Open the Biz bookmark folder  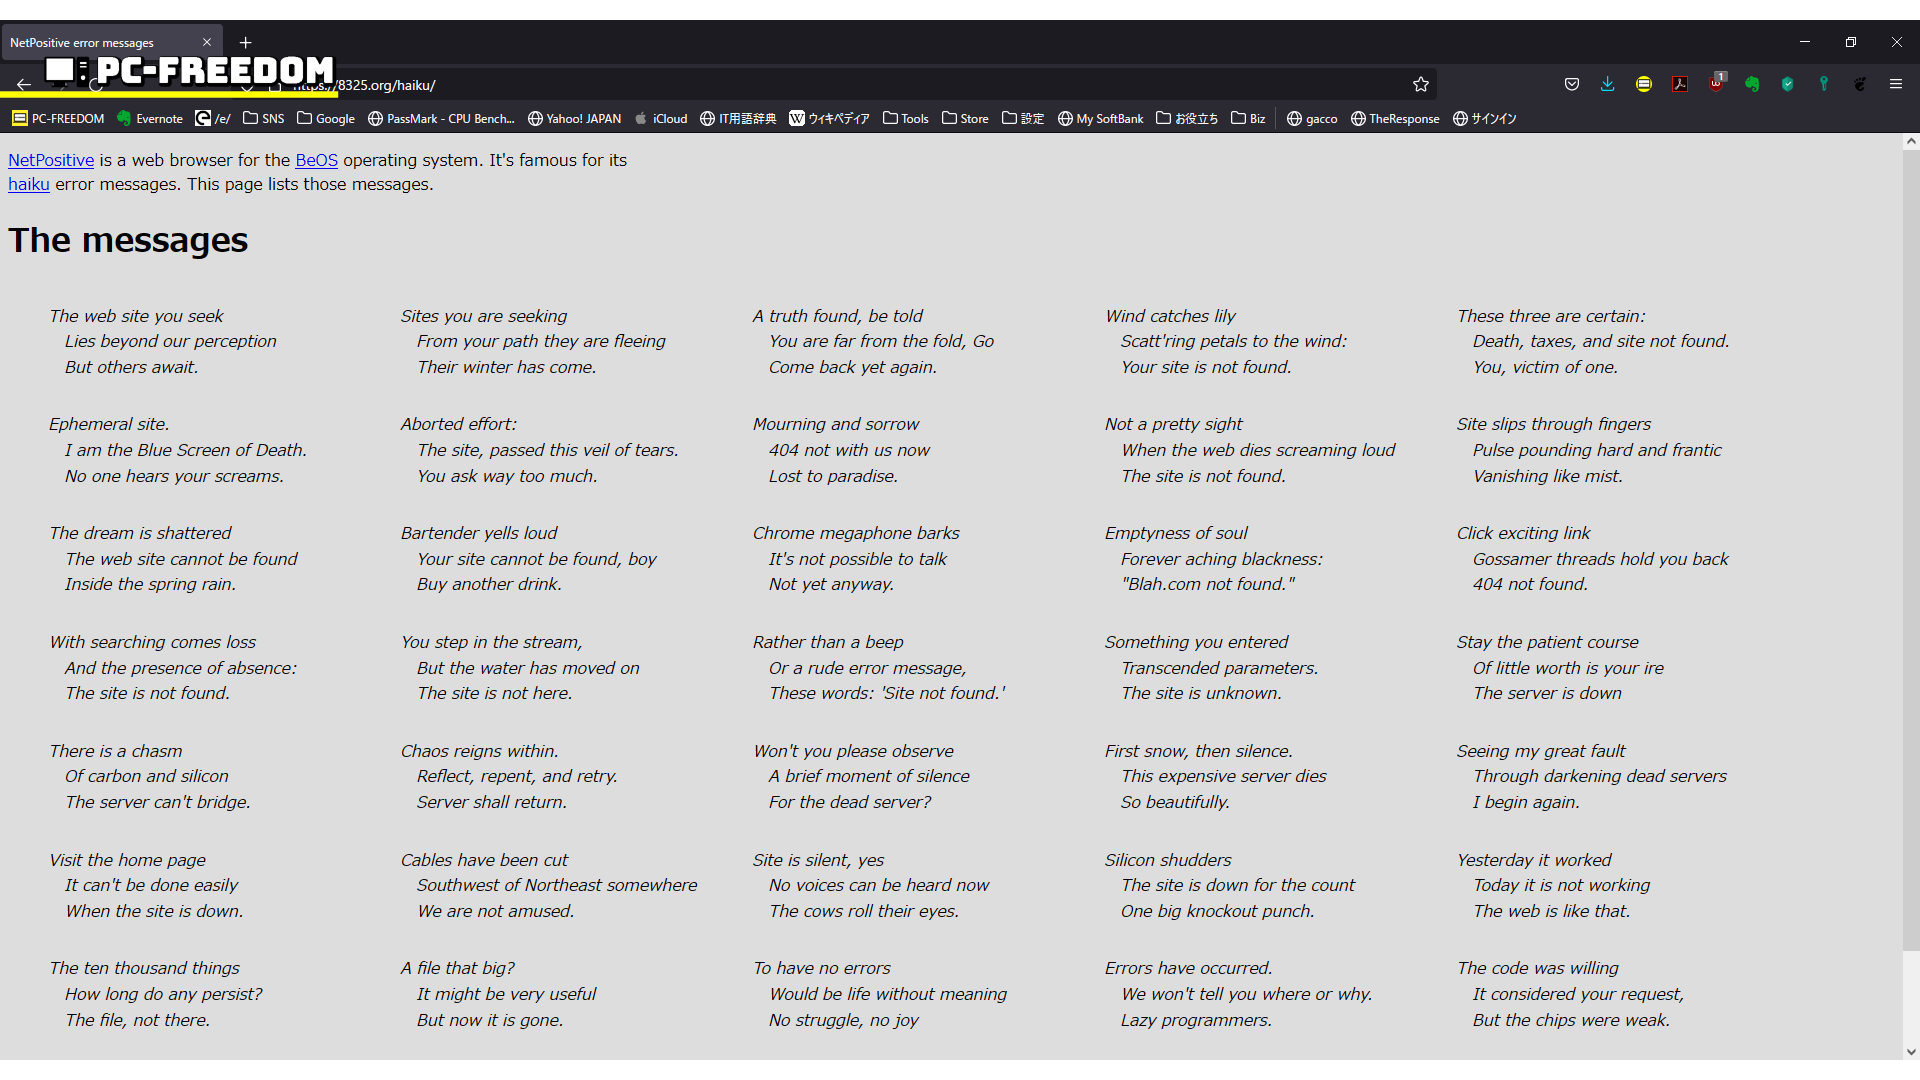[1248, 119]
